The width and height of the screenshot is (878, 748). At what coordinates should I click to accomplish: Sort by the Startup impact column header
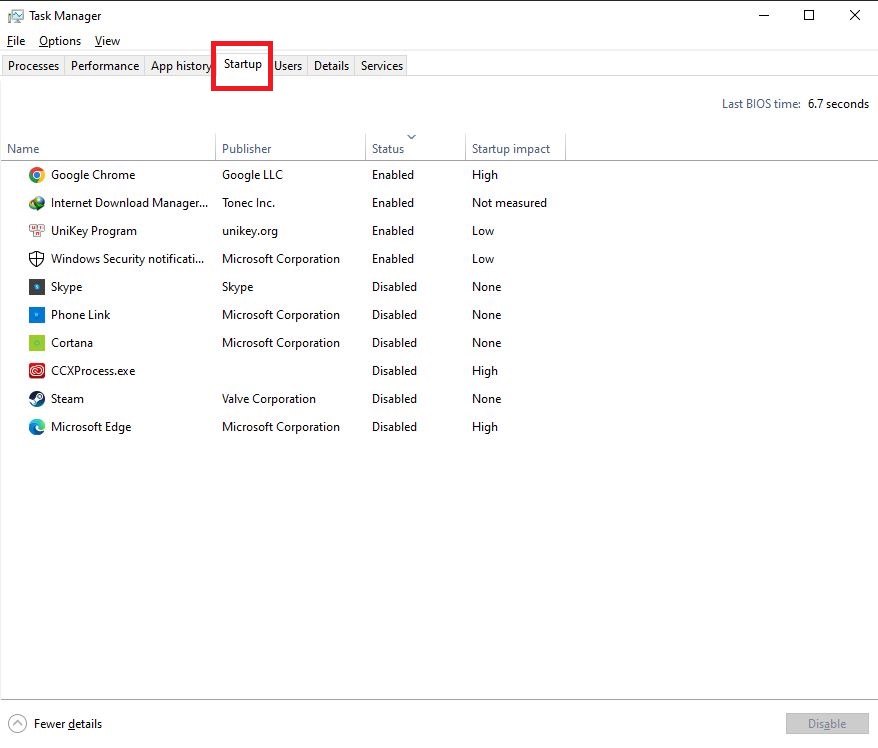tap(515, 148)
